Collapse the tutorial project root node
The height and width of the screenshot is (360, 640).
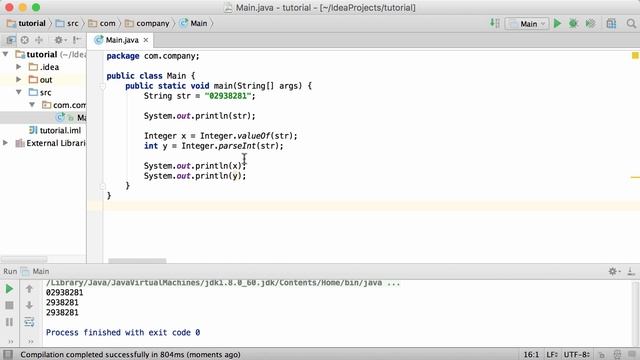[x=6, y=54]
